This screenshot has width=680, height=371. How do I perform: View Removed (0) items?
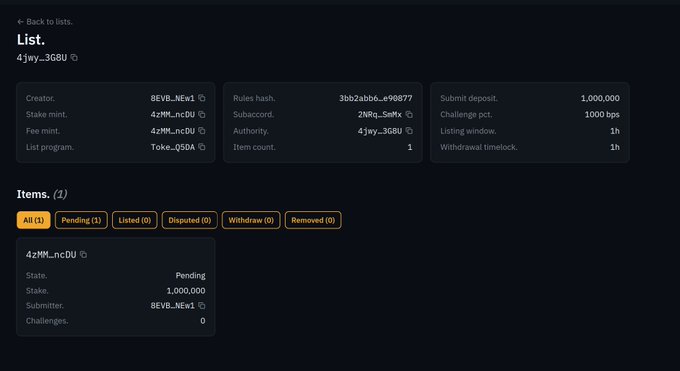(313, 220)
